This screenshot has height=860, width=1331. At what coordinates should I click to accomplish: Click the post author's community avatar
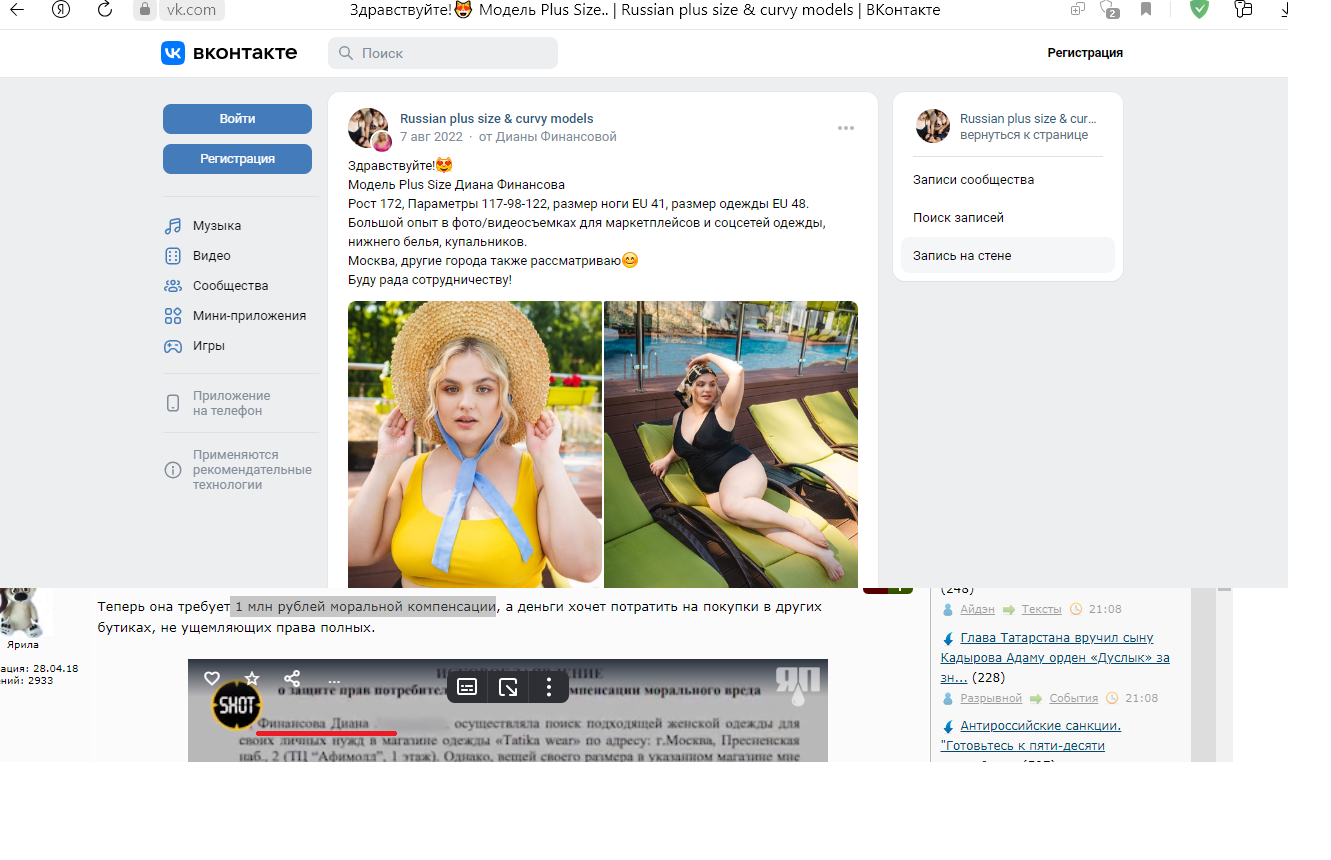click(x=368, y=128)
